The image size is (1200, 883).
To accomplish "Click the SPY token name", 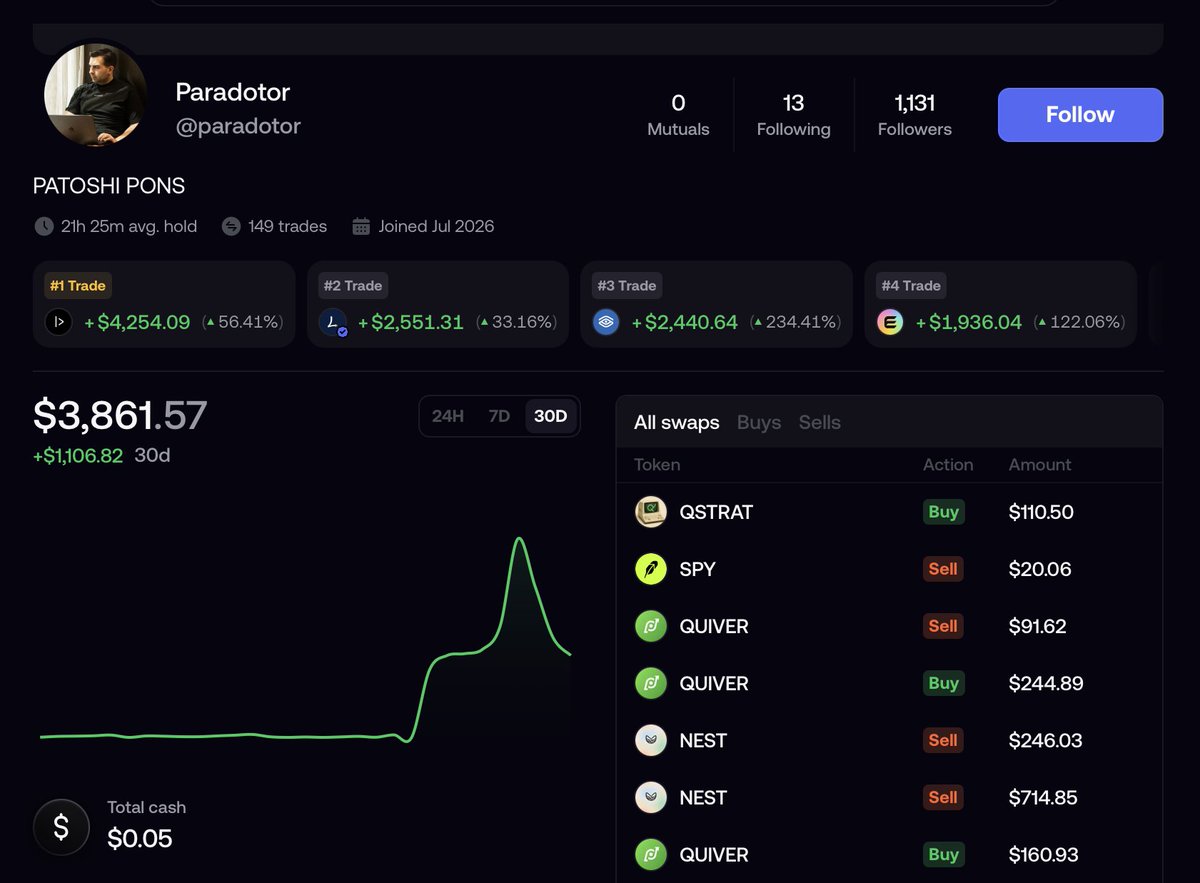I will point(698,569).
